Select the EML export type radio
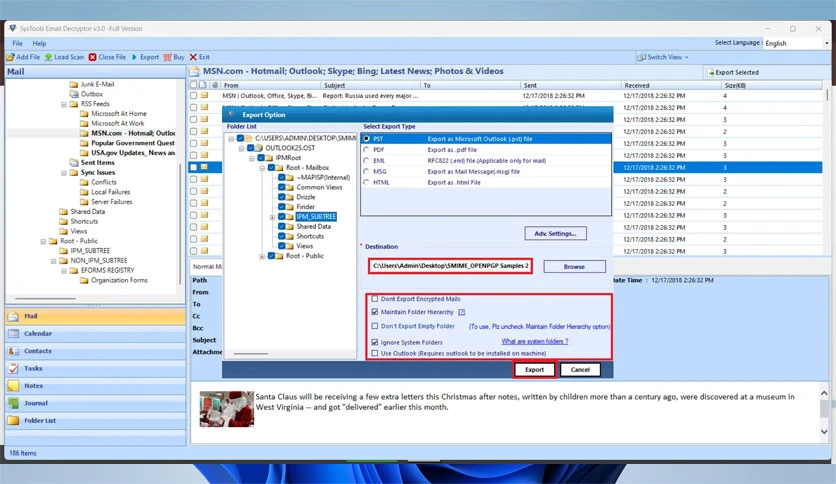Screen dimensions: 836x484 click(366, 160)
